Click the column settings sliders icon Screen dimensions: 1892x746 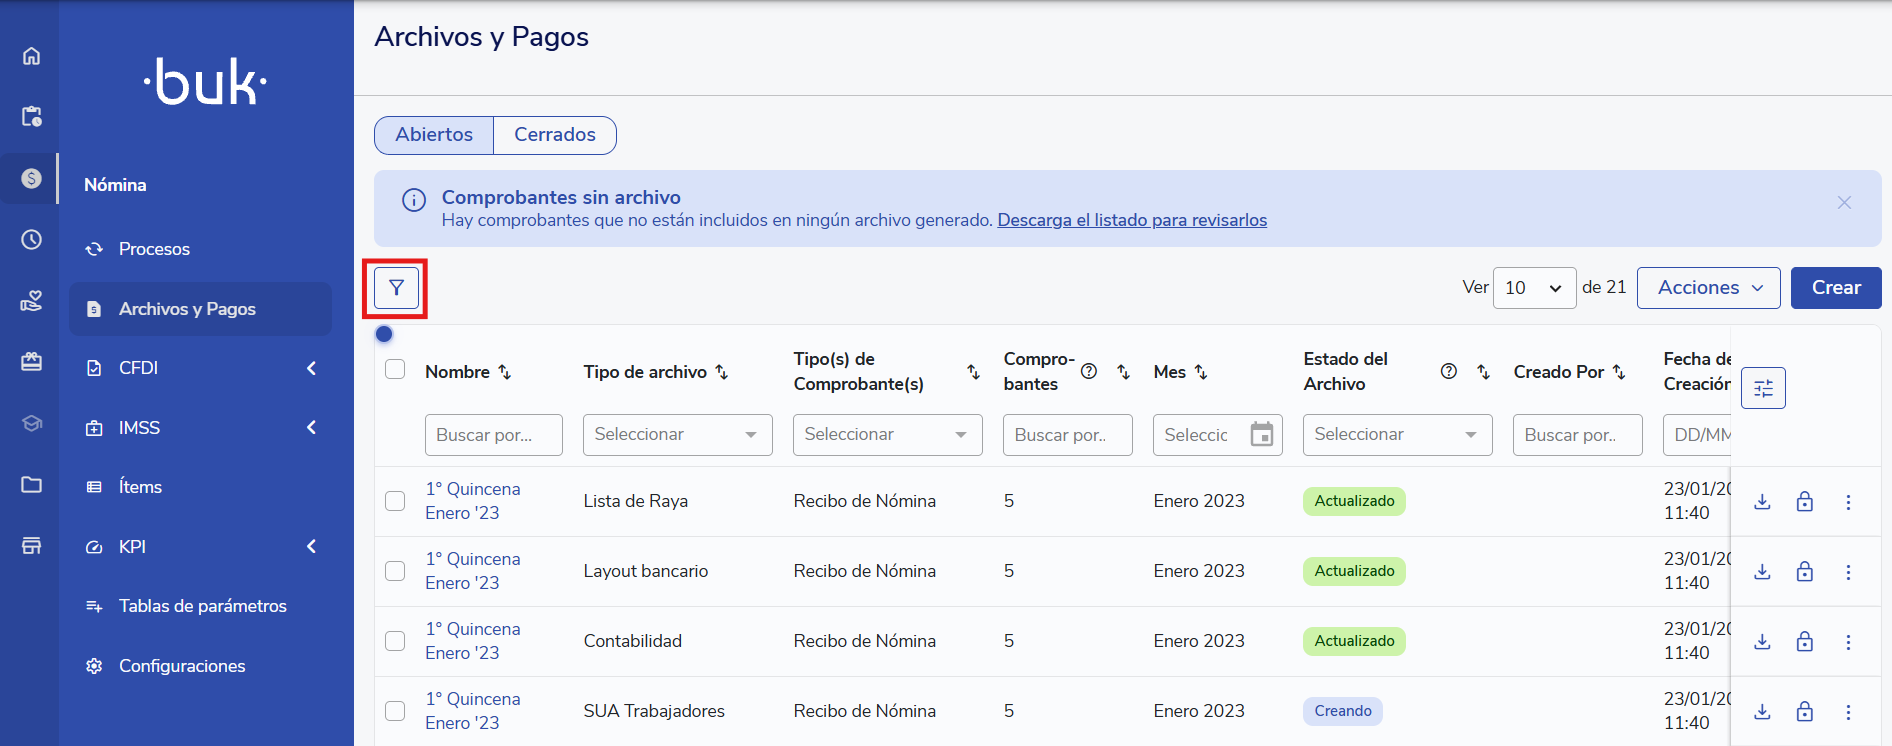pyautogui.click(x=1763, y=388)
